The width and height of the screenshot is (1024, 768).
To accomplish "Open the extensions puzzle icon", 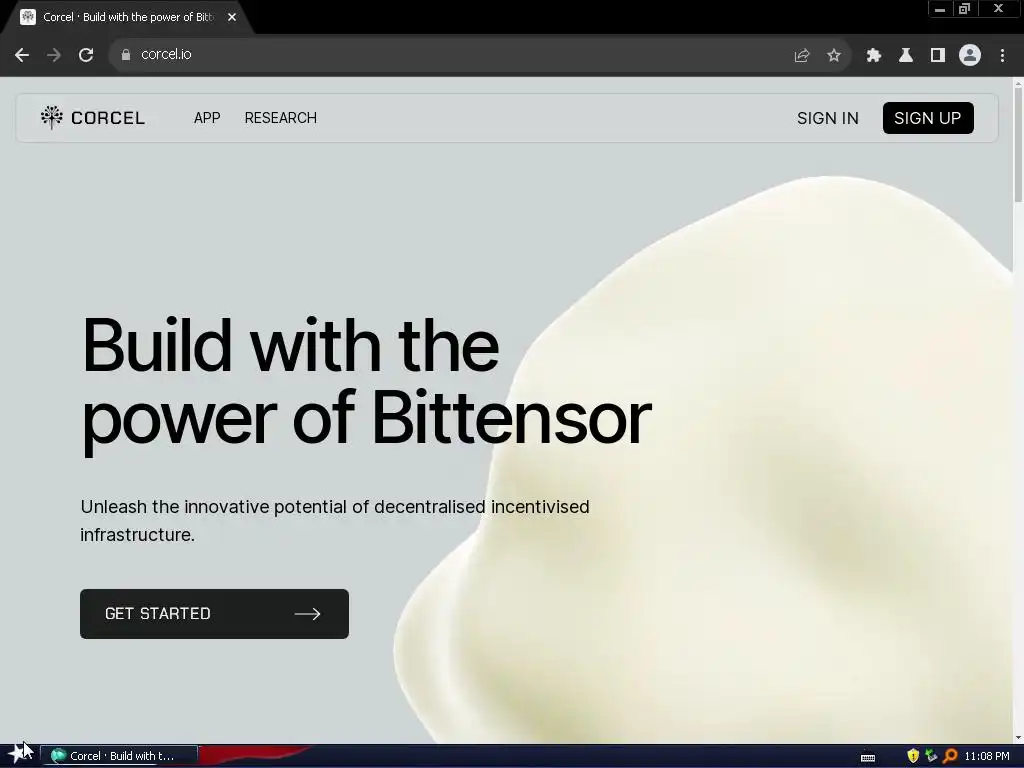I will click(x=873, y=56).
